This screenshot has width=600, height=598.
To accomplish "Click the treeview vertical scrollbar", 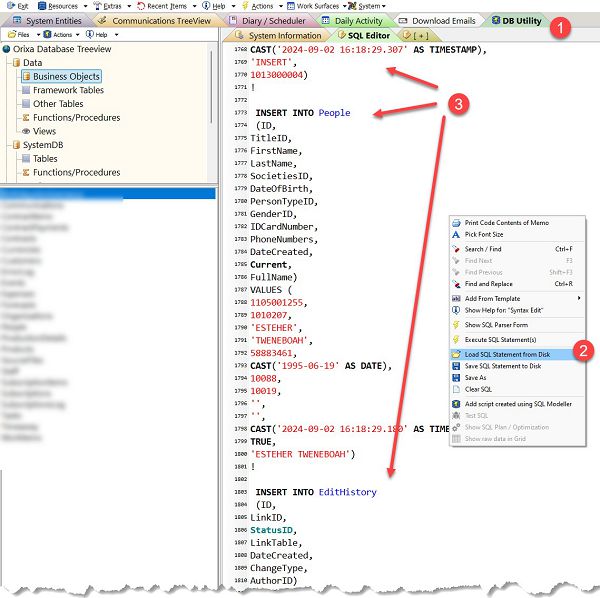I will pos(211,87).
